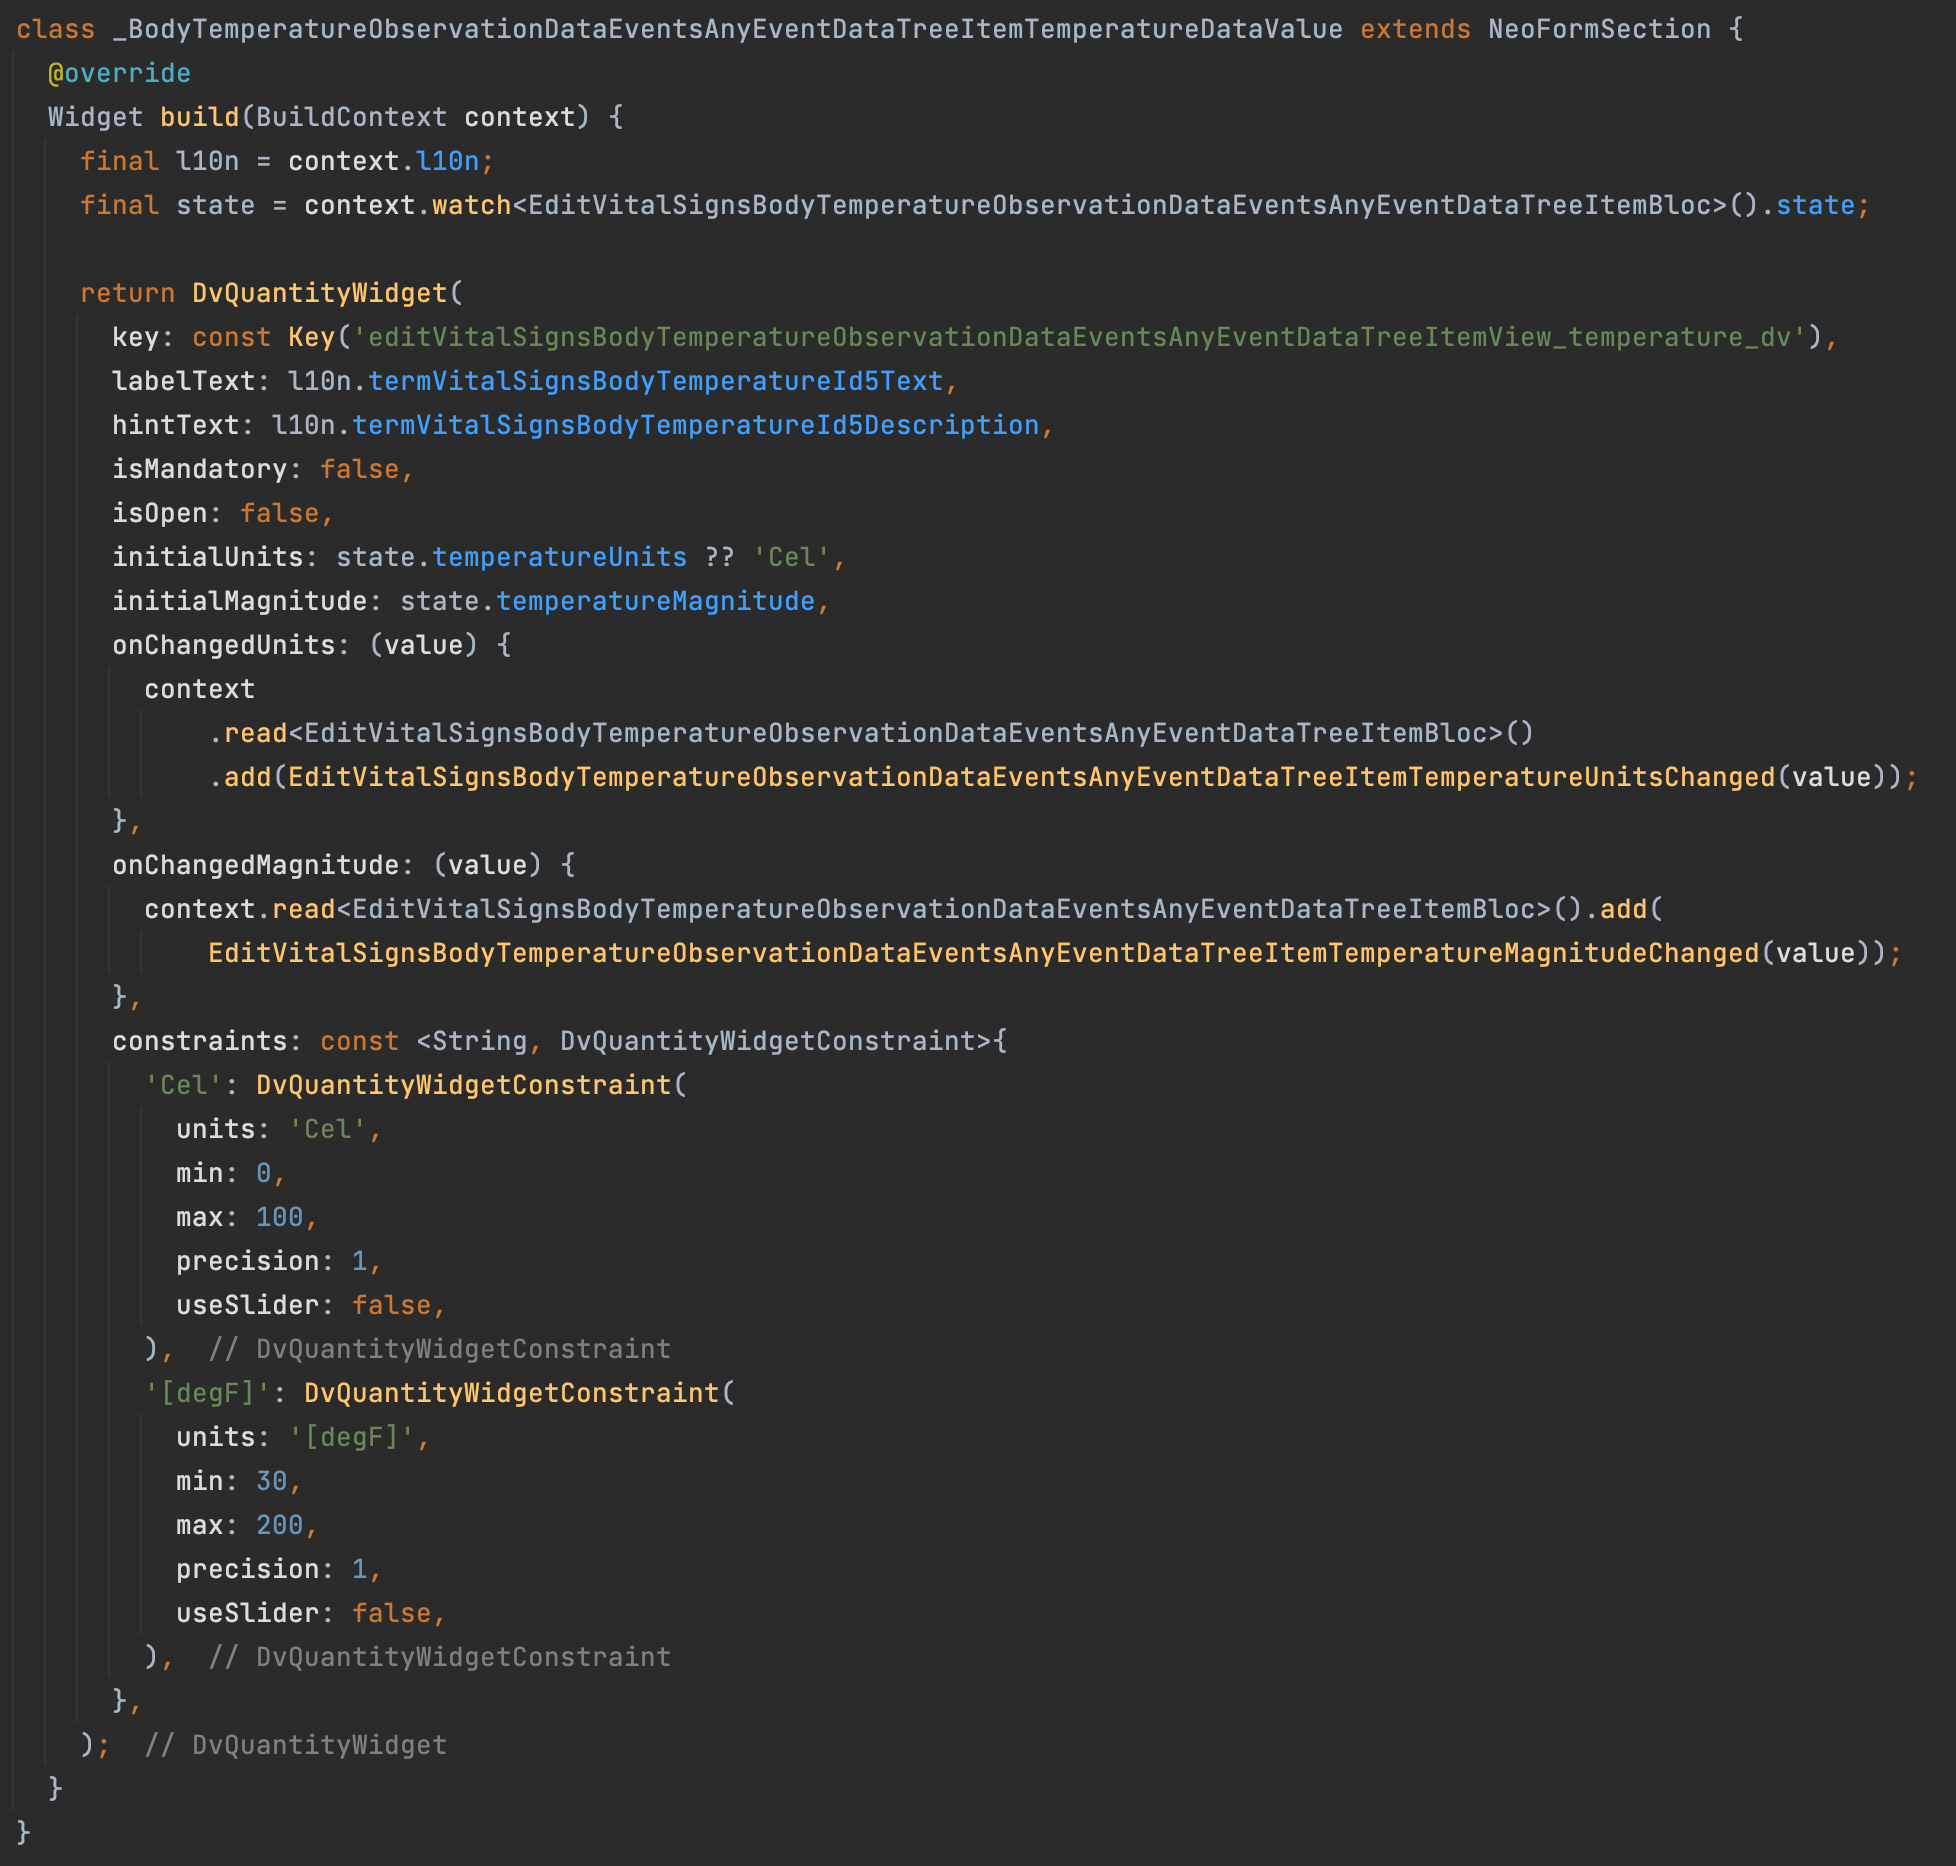Click the temperatureMagnitude property
This screenshot has height=1866, width=1956.
coord(655,601)
